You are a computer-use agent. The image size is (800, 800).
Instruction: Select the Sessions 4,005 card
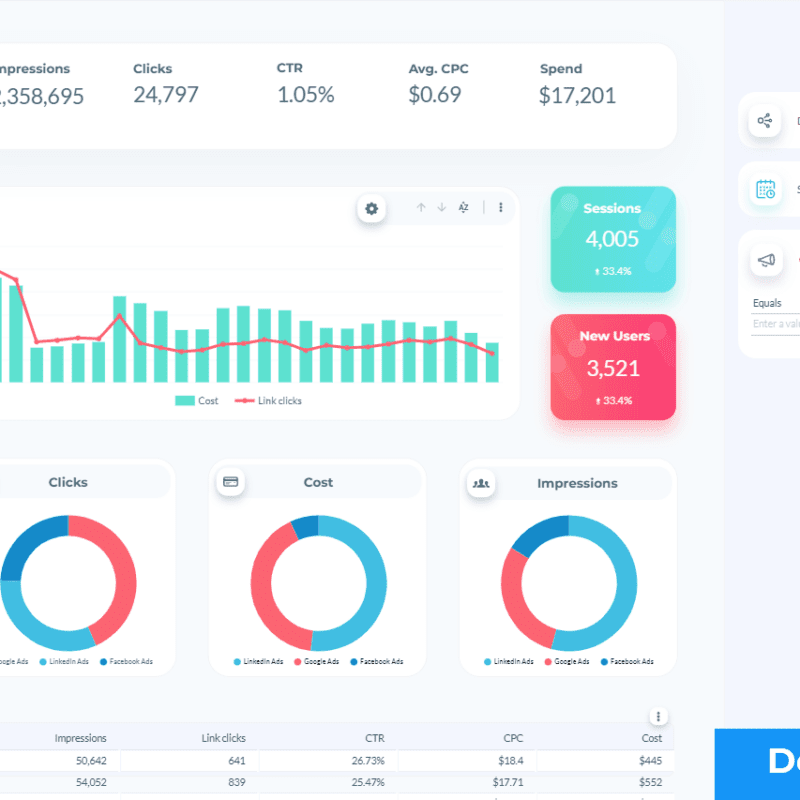613,239
